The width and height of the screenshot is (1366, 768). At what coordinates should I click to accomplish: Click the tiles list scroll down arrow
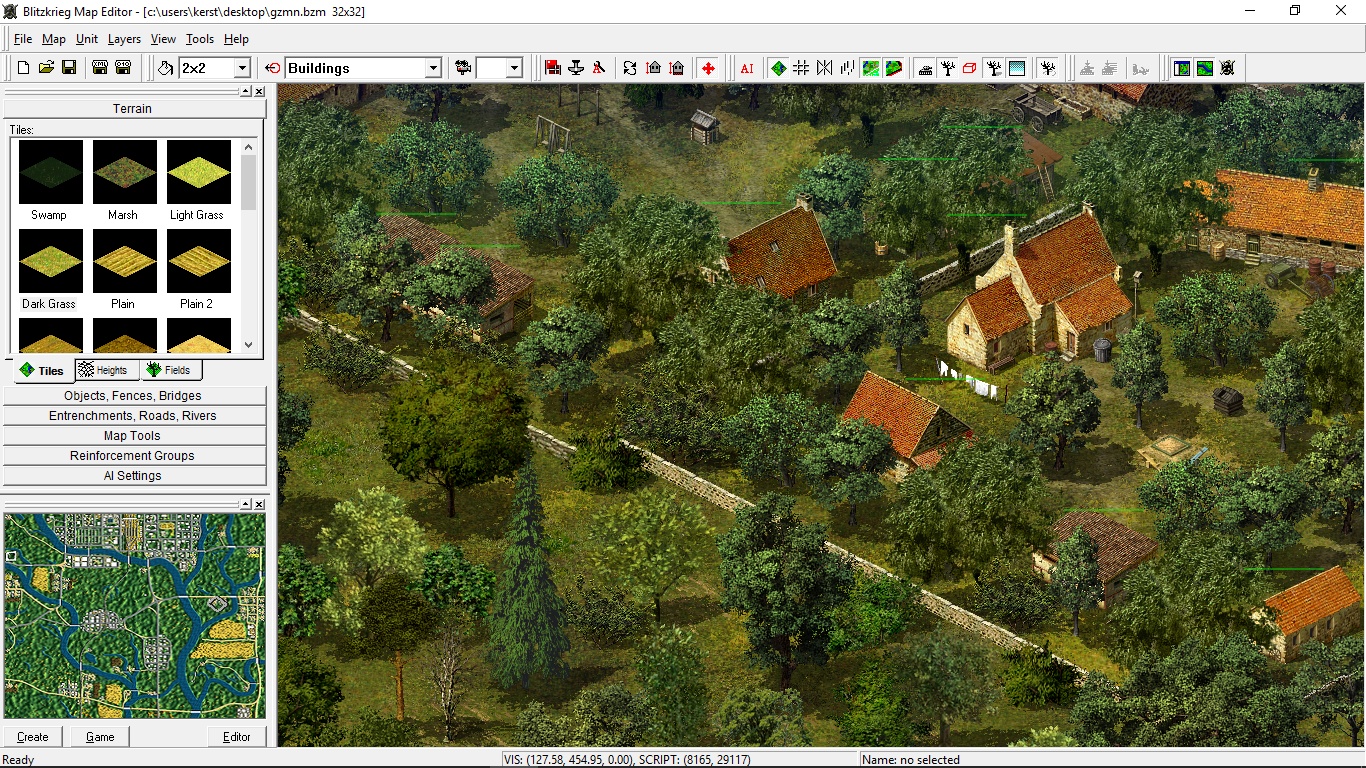[x=249, y=344]
